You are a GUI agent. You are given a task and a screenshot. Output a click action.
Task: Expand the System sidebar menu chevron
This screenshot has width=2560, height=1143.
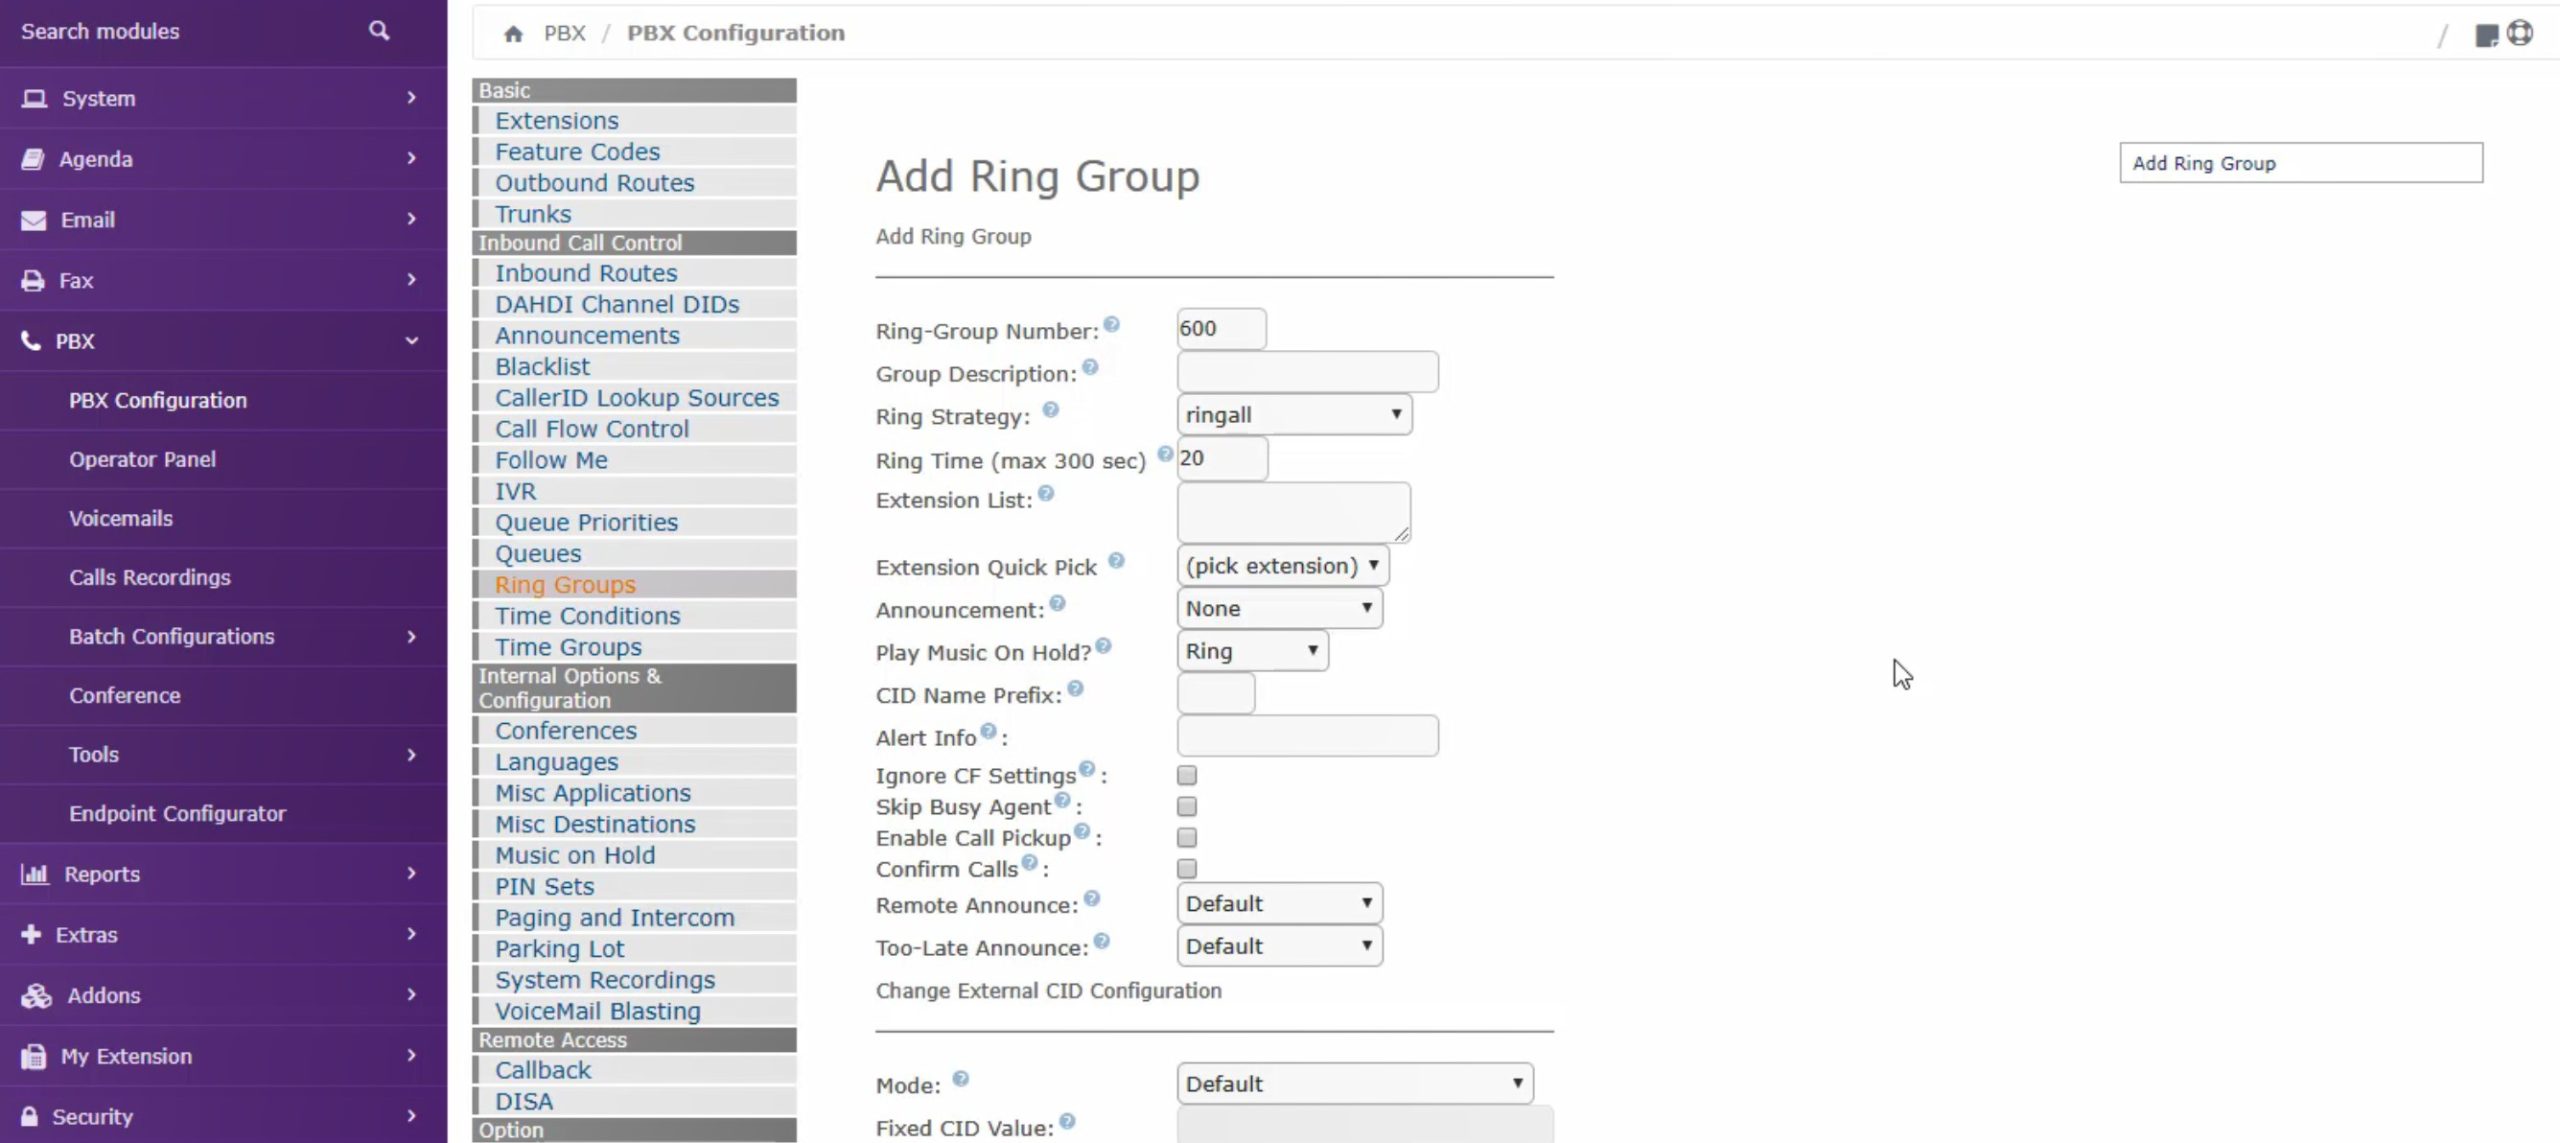click(x=411, y=98)
